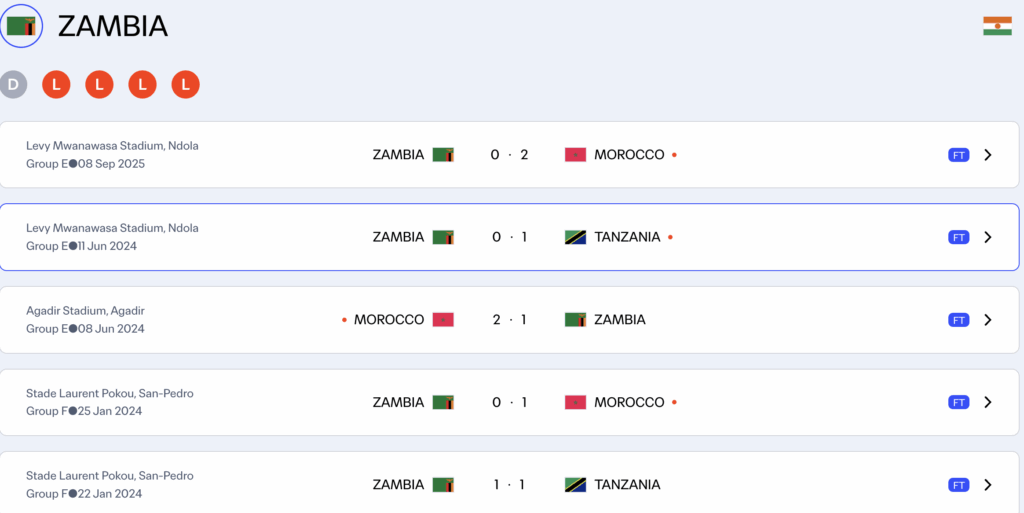The width and height of the screenshot is (1024, 513).
Task: Click the 2 · 1 score in Agadir match
Action: (x=509, y=320)
